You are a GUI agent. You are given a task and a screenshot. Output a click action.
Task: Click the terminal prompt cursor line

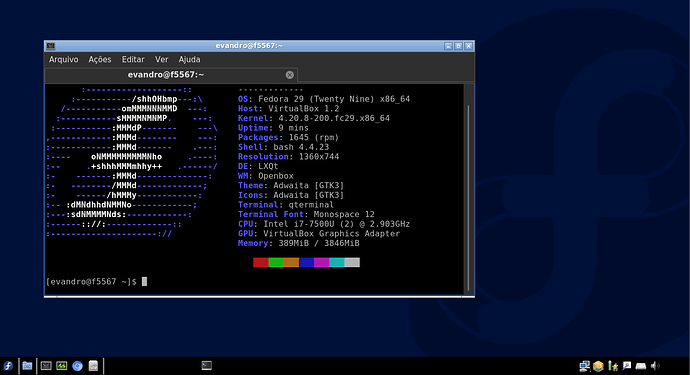96,282
